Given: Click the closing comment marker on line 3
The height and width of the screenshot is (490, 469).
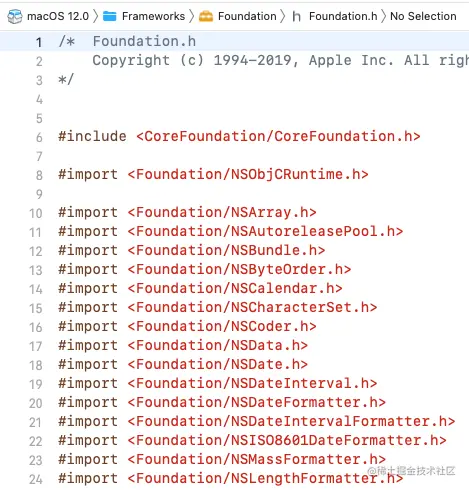Looking at the screenshot, I should tap(66, 80).
